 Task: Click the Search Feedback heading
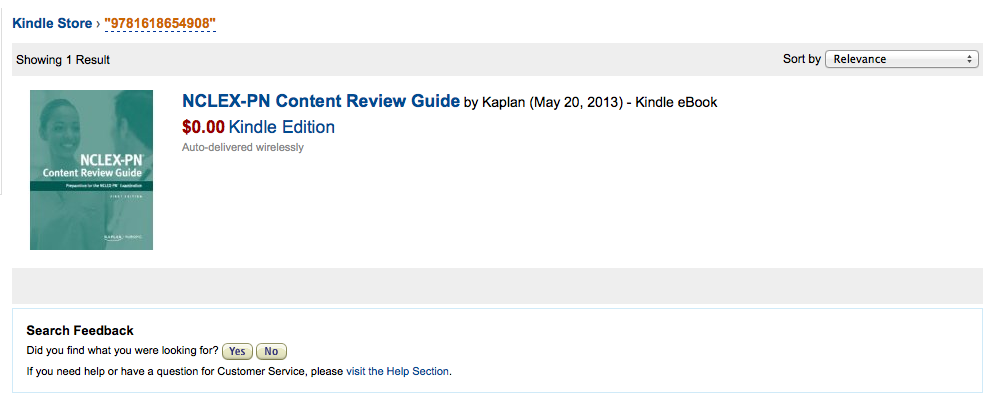80,330
